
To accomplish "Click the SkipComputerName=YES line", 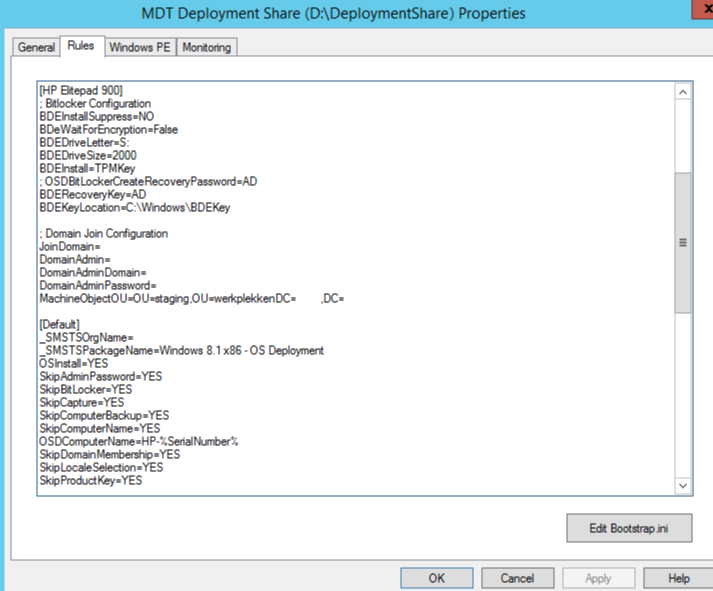I will click(100, 428).
